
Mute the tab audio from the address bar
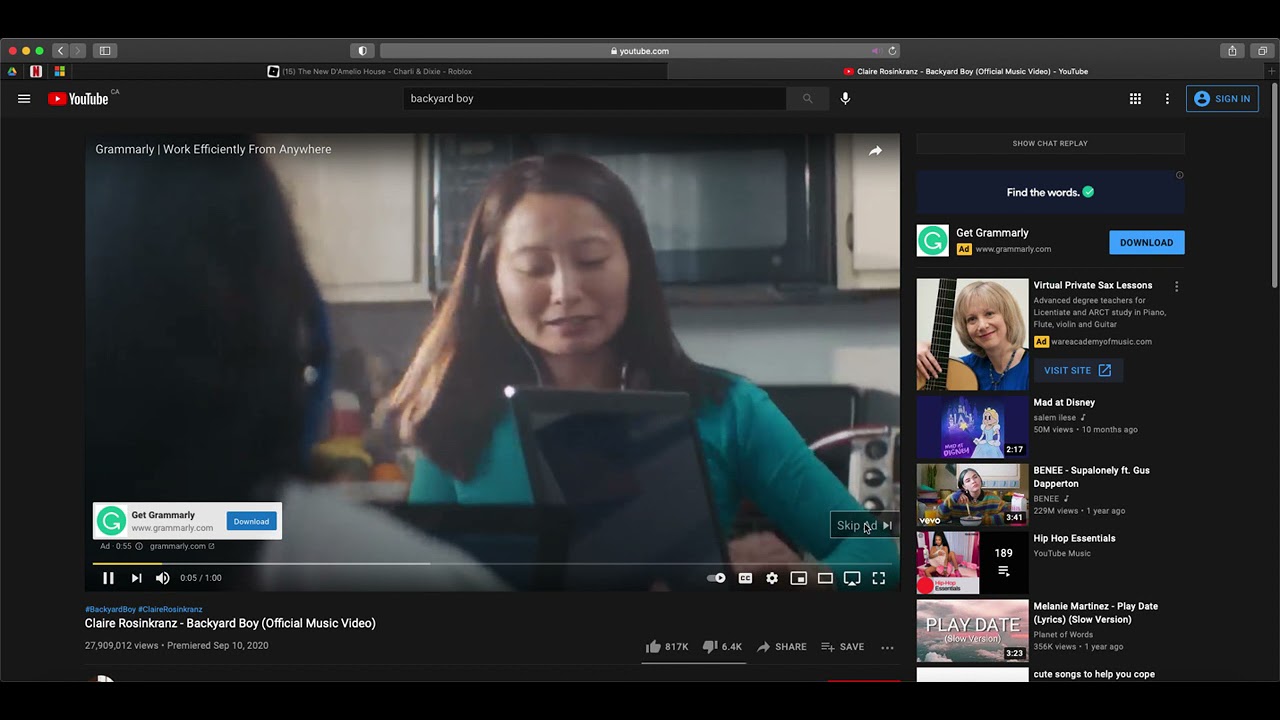point(876,51)
